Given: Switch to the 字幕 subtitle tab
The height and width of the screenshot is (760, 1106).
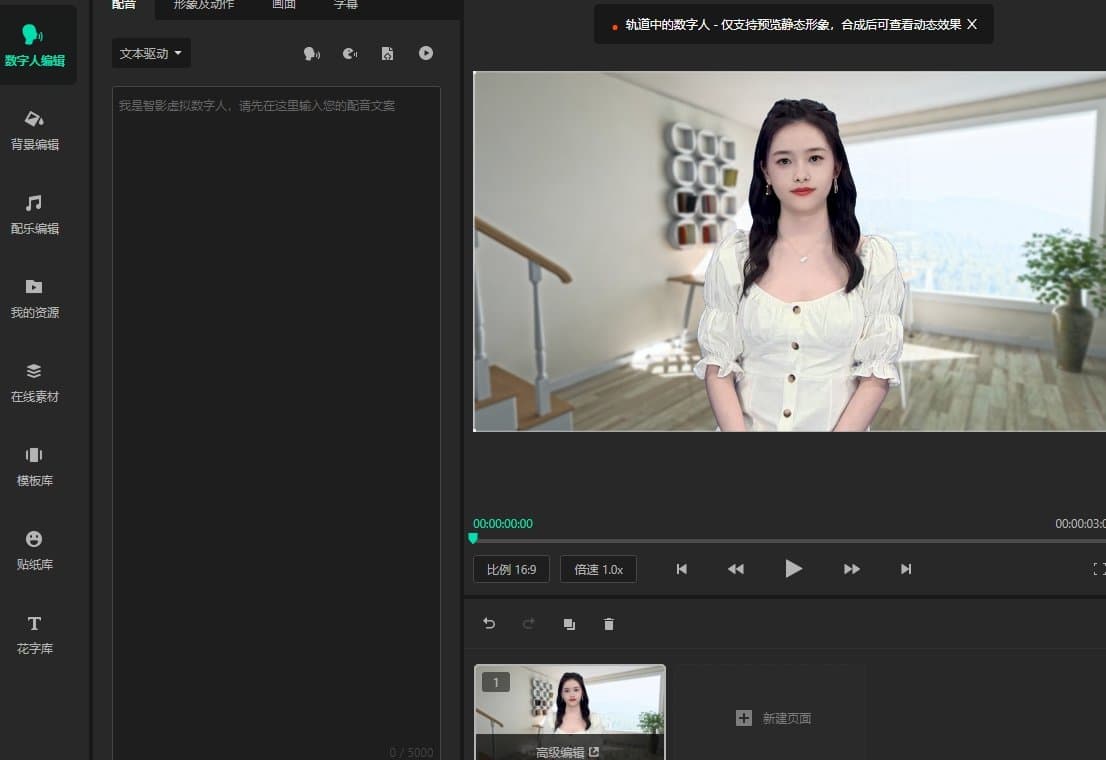Looking at the screenshot, I should pos(345,5).
